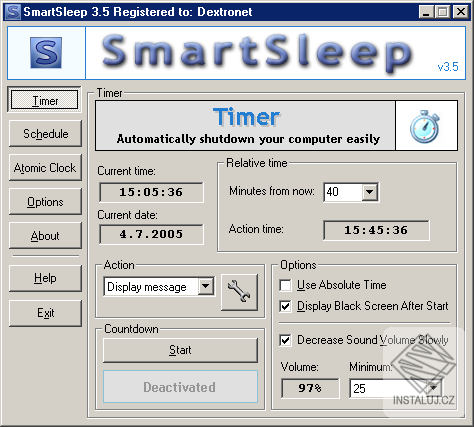The height and width of the screenshot is (427, 474).
Task: Click the Action time value 15:45:36
Action: [x=376, y=230]
